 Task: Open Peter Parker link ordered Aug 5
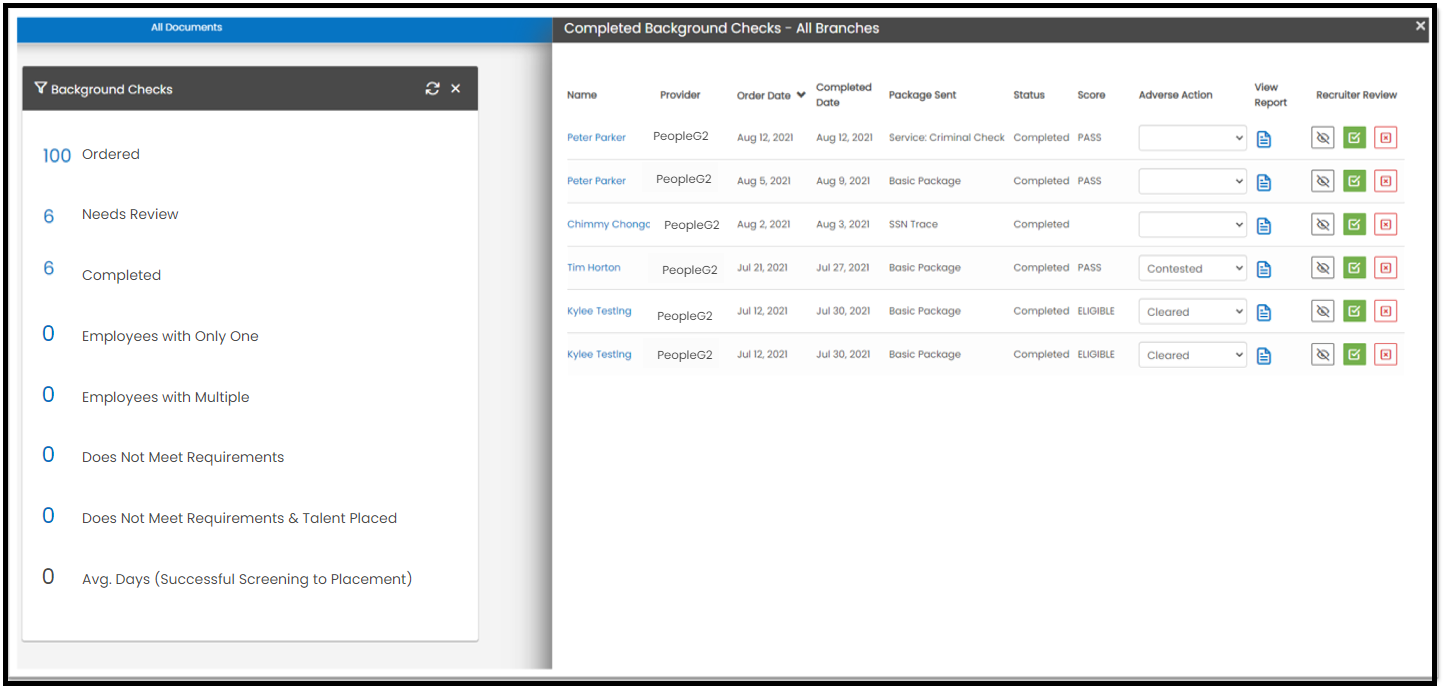(x=596, y=181)
